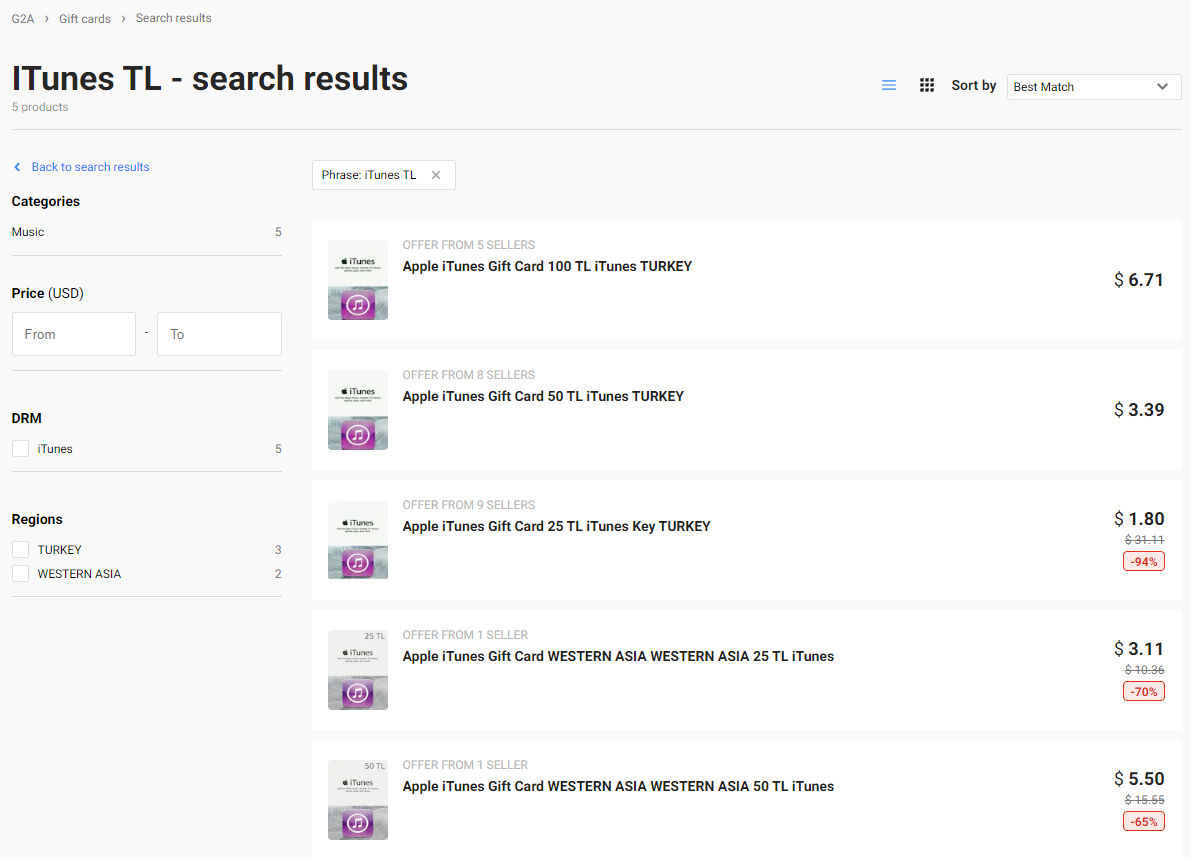
Task: Click 'OFFER FROM 8 SELLERS' label
Action: click(x=469, y=375)
